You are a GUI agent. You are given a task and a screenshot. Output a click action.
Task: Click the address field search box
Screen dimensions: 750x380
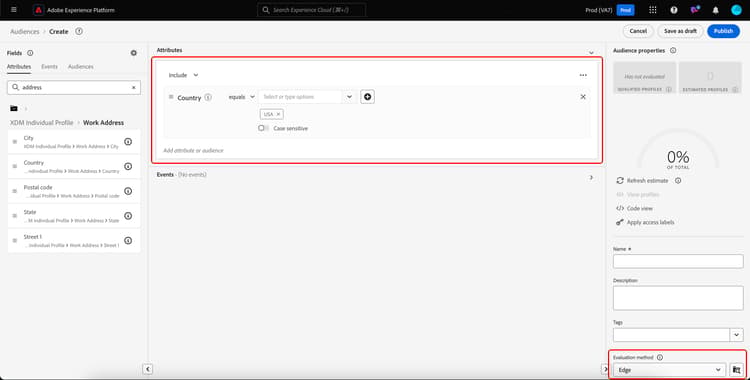(x=74, y=88)
